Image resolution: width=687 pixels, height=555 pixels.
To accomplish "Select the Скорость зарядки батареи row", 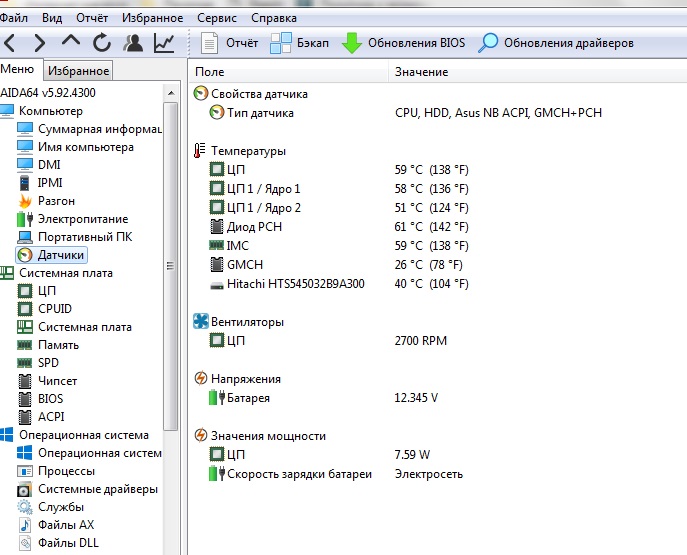I will (x=336, y=474).
